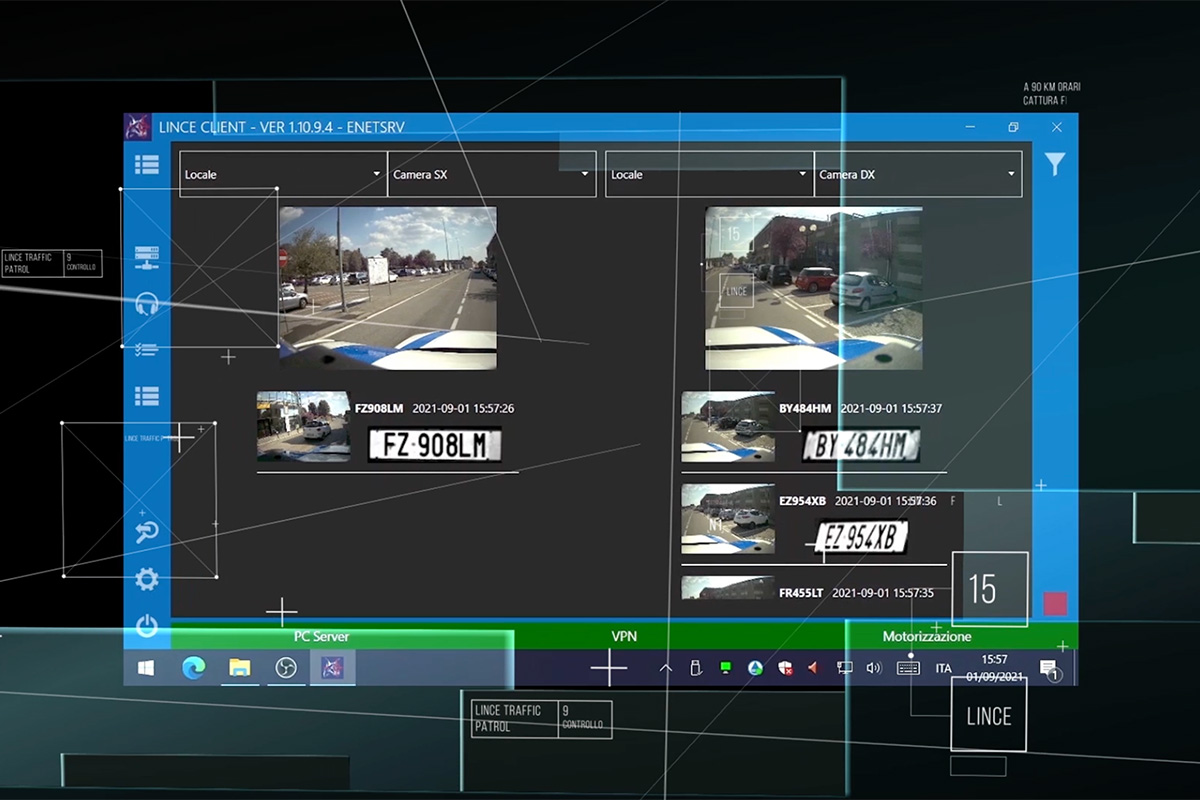The height and width of the screenshot is (800, 1200).
Task: Select the BY484HM plate number text
Action: tap(805, 408)
